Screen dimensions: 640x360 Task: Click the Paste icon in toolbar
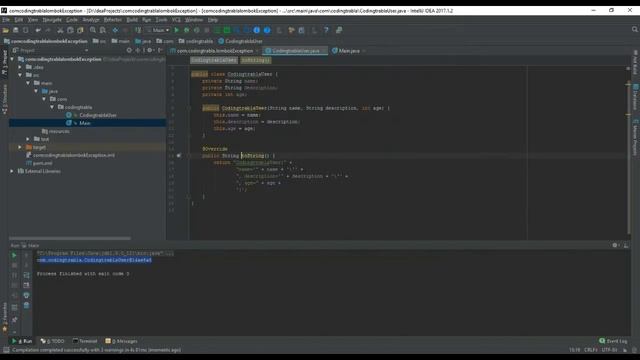tap(80, 30)
